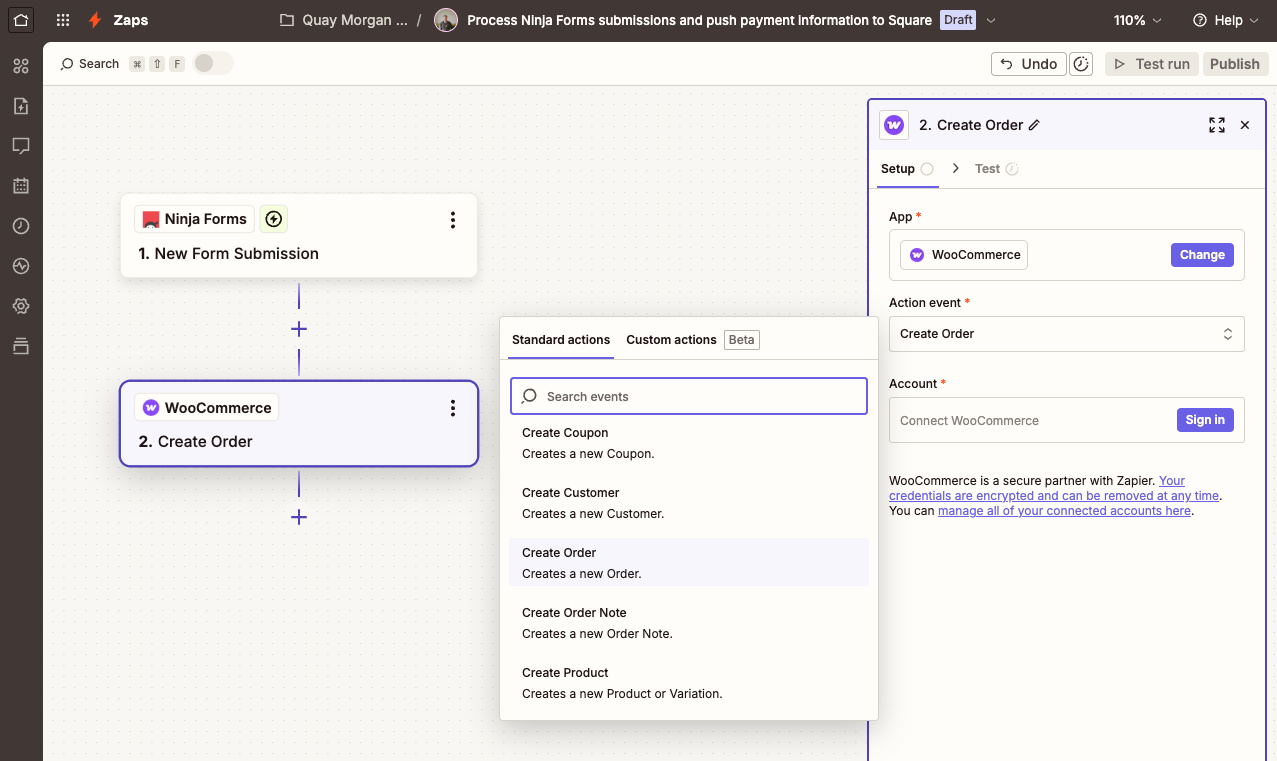Open the calendar icon in left sidebar

click(21, 186)
